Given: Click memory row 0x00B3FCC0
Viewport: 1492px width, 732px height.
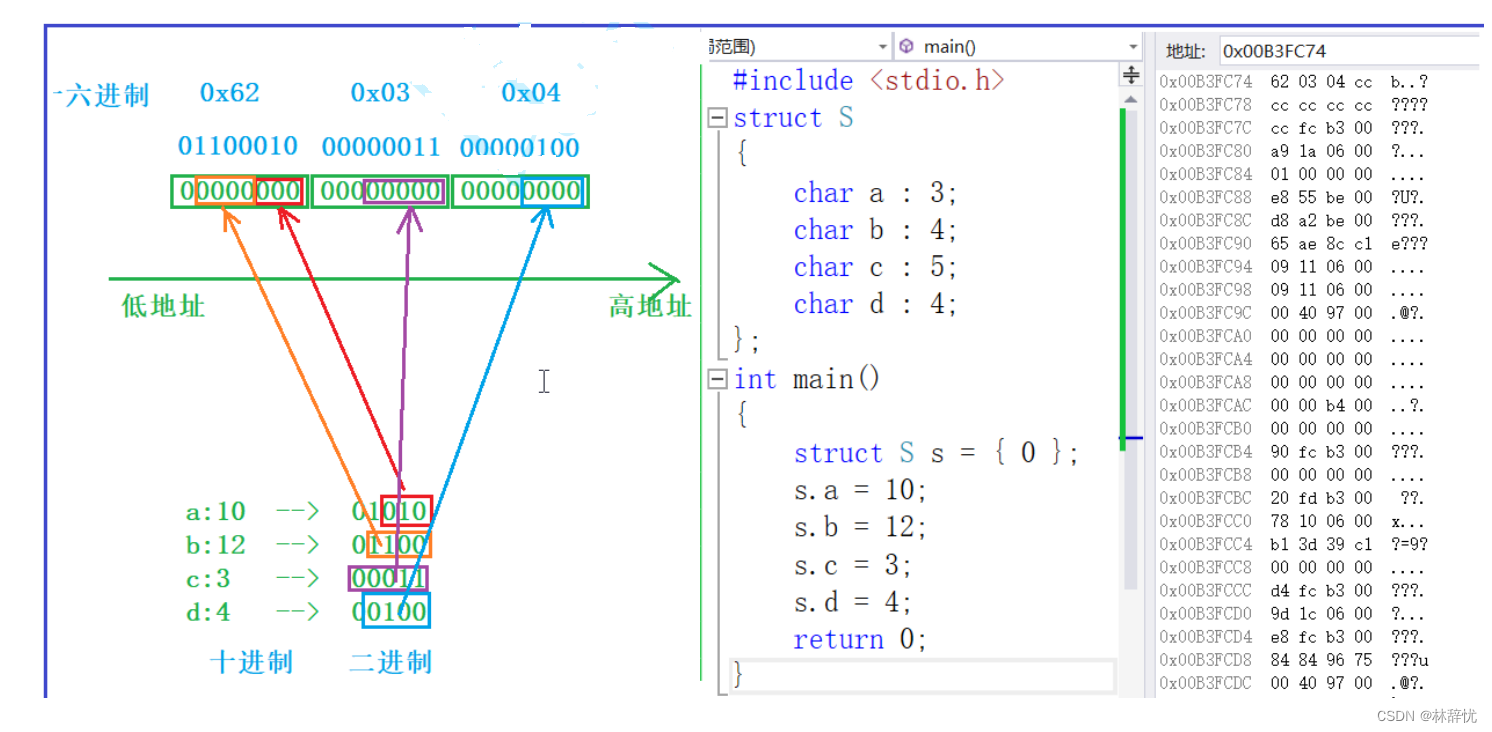Looking at the screenshot, I should (x=1293, y=521).
